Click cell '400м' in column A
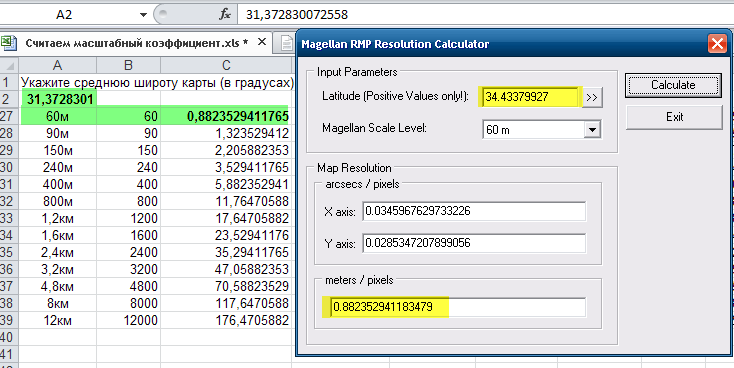This screenshot has height=368, width=734. coord(58,184)
